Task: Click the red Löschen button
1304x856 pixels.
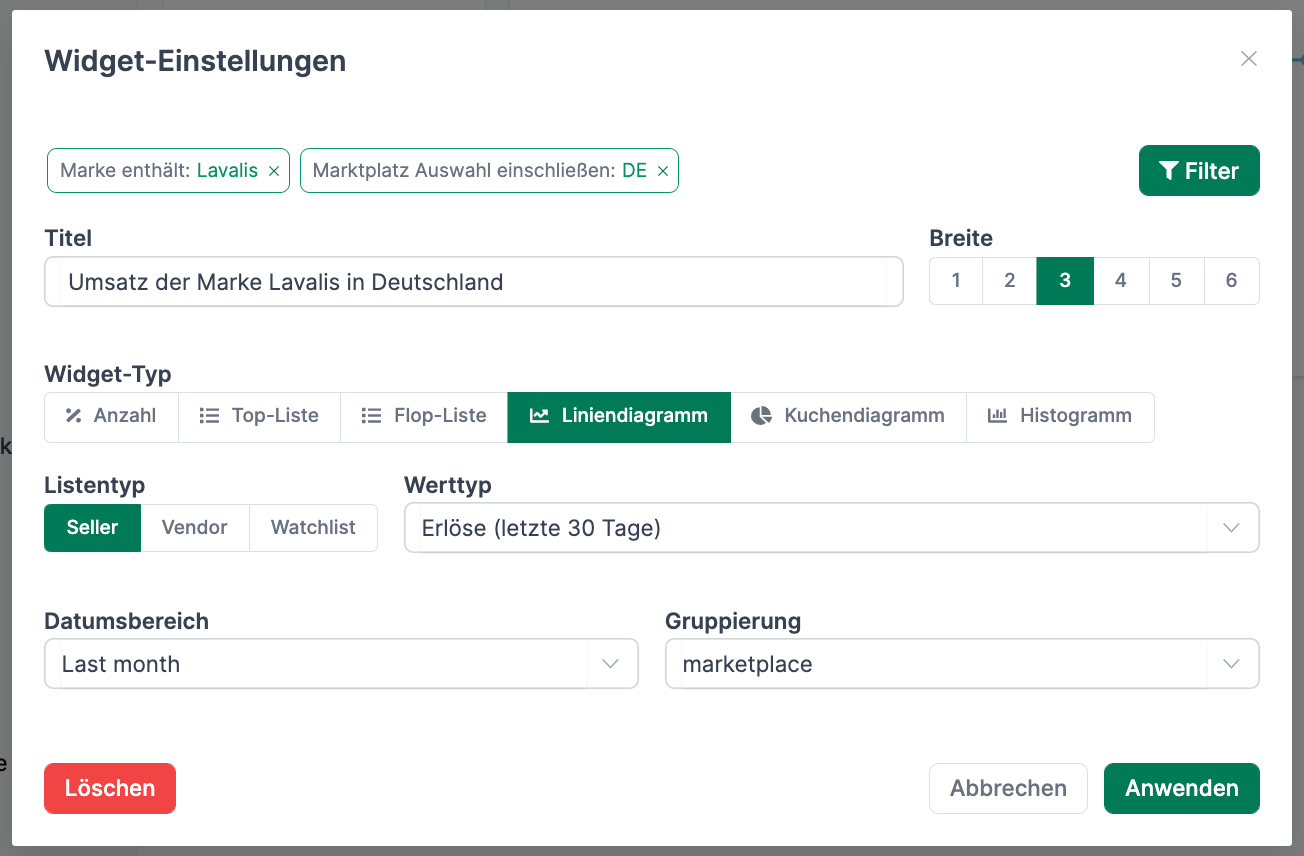Action: click(110, 788)
